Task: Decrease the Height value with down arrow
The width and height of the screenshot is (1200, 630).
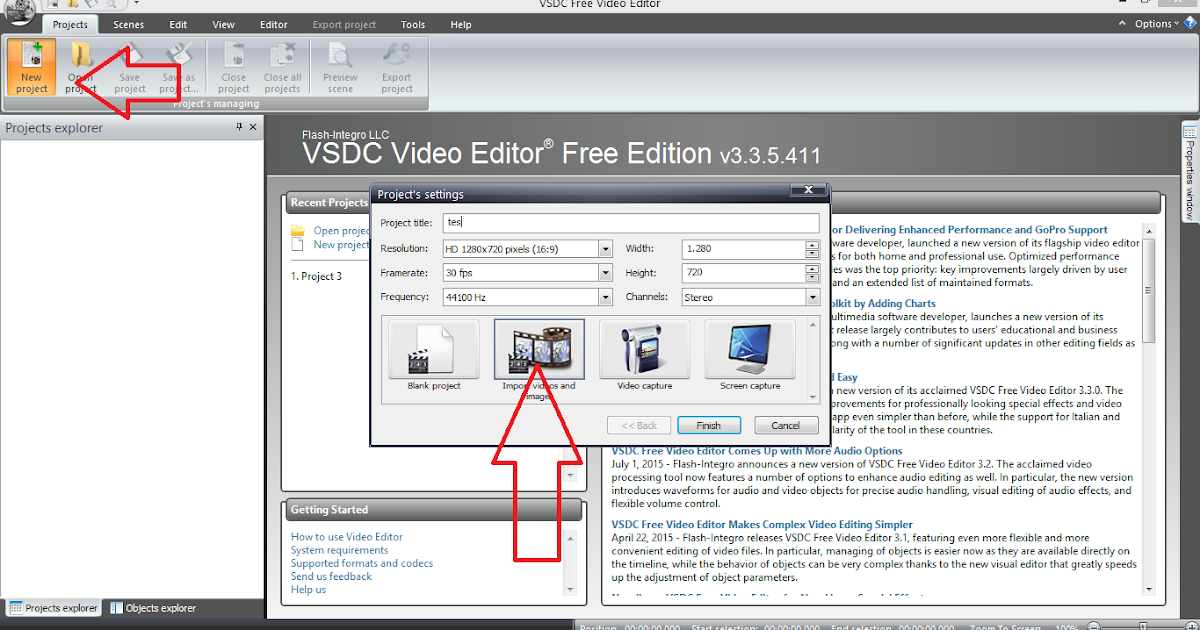Action: click(812, 277)
